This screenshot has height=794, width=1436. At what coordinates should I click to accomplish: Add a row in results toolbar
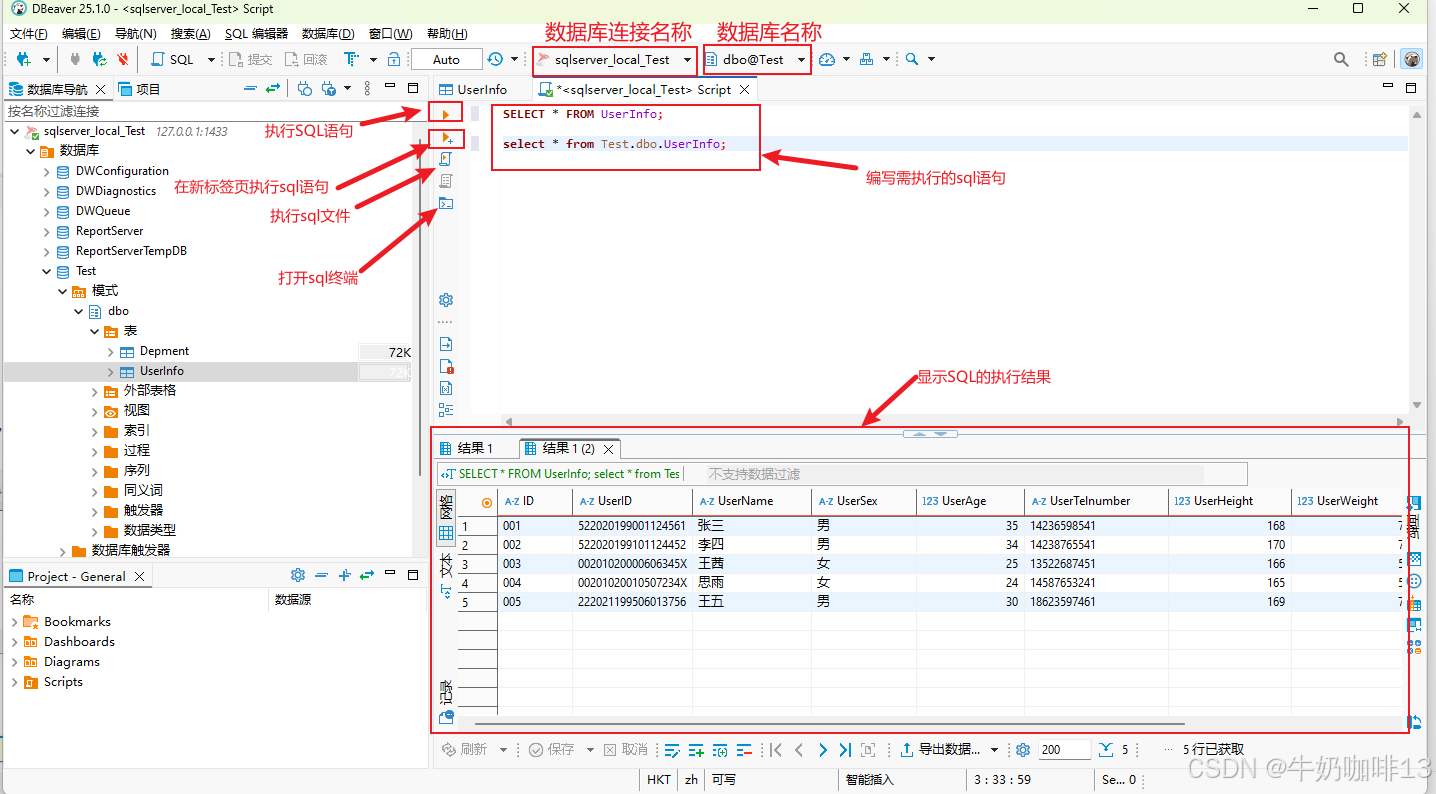click(696, 749)
